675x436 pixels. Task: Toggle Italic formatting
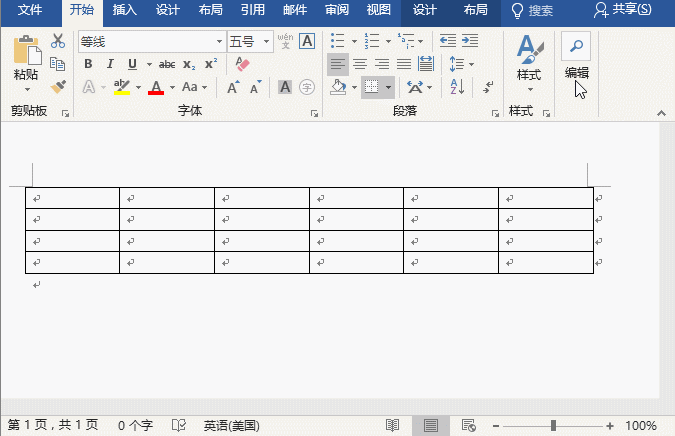point(110,64)
